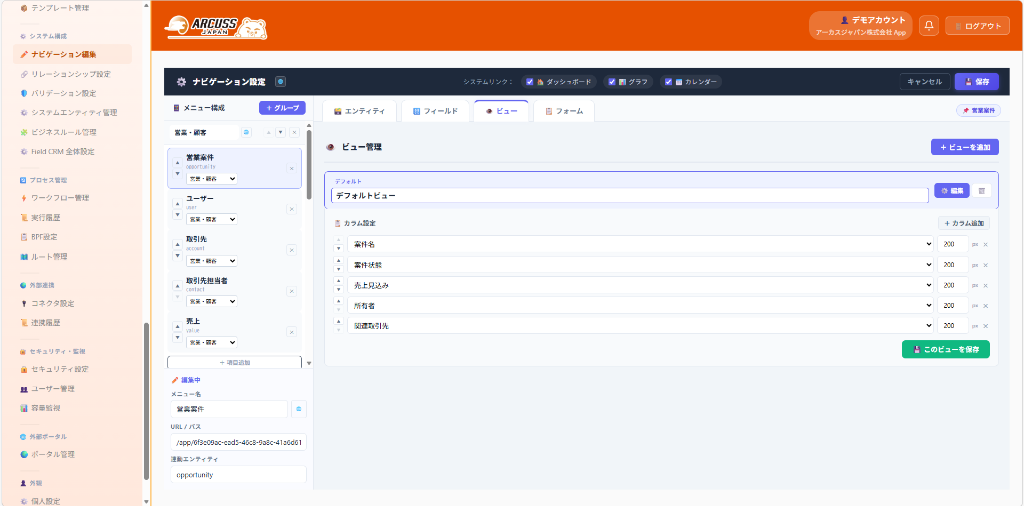Open the 関連取引先 column dropdown
This screenshot has width=1024, height=506.
pos(640,325)
